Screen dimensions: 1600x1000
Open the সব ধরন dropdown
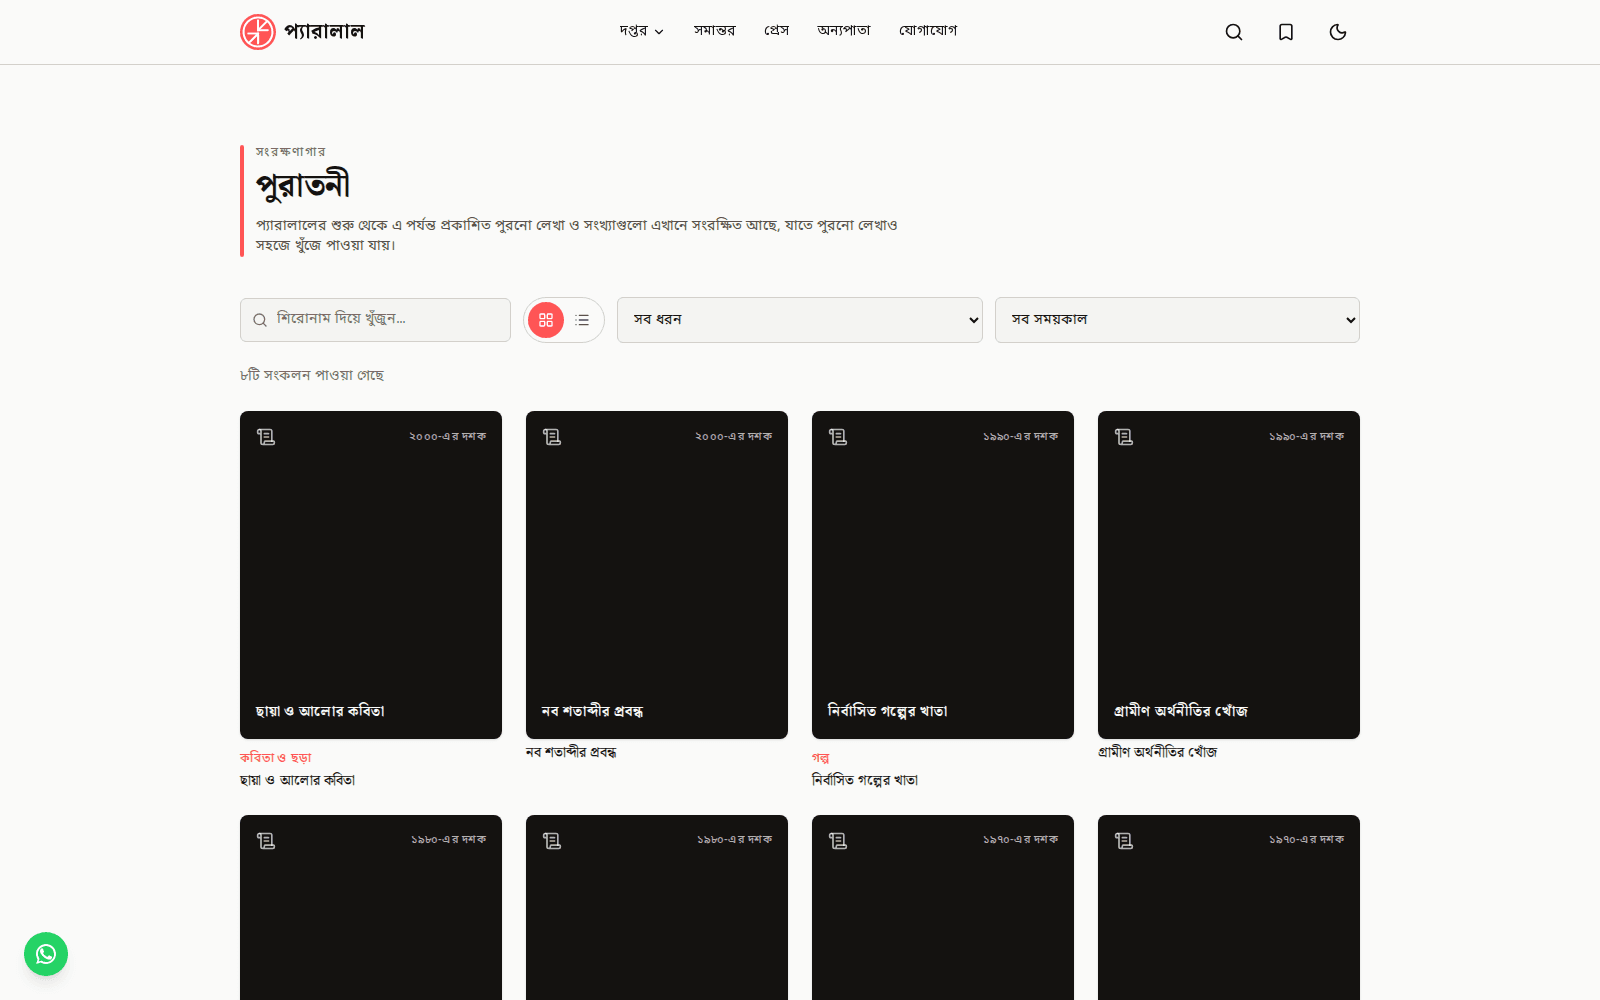pyautogui.click(x=800, y=320)
